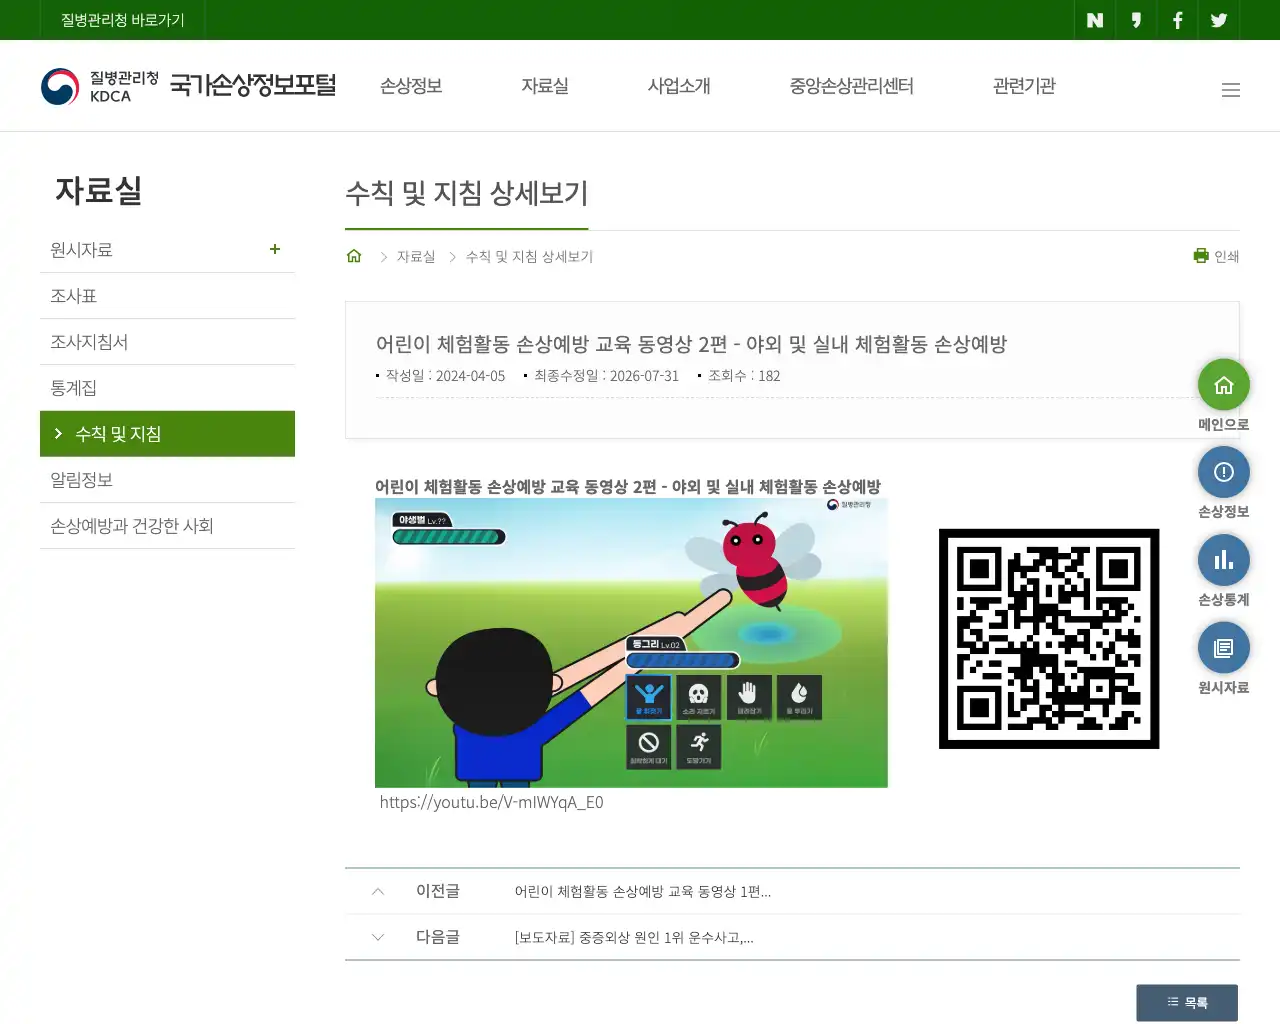The height and width of the screenshot is (1024, 1280).
Task: Click the 인쇄 print label
Action: pyautogui.click(x=1227, y=256)
